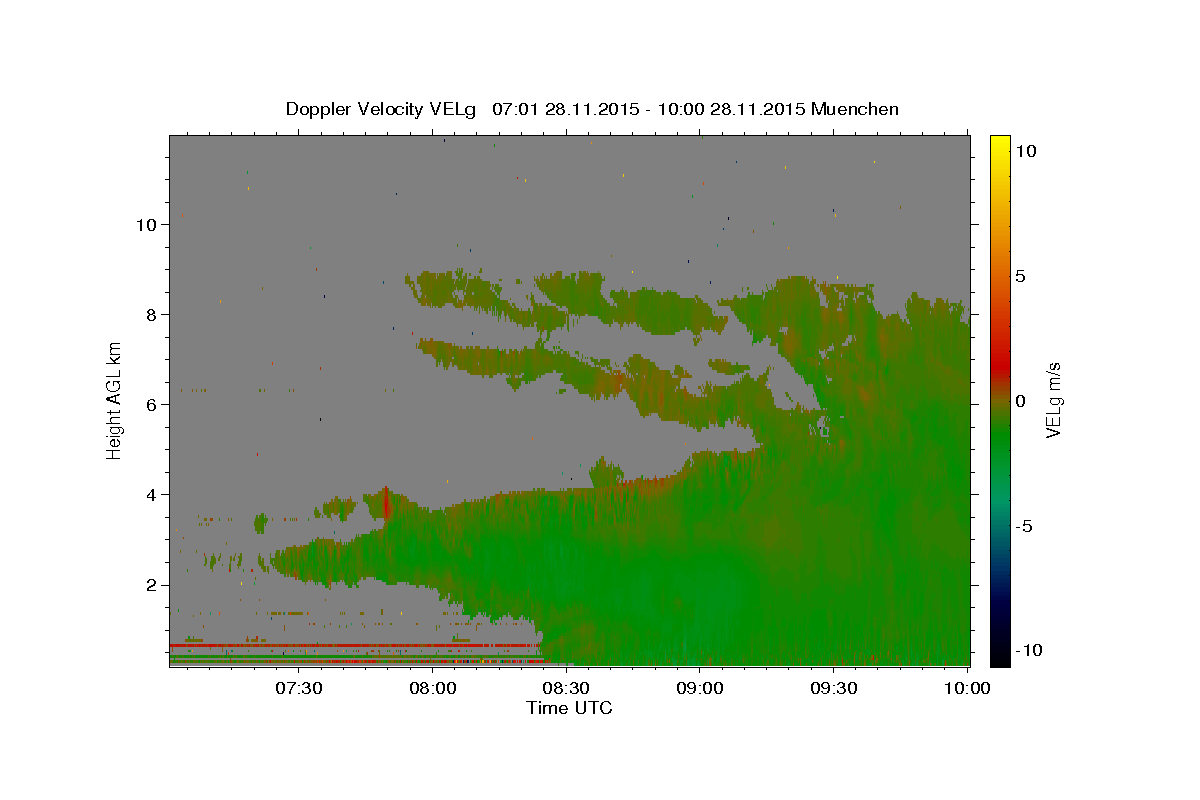Click the 'VELg m/s' colorbar label

(1053, 399)
